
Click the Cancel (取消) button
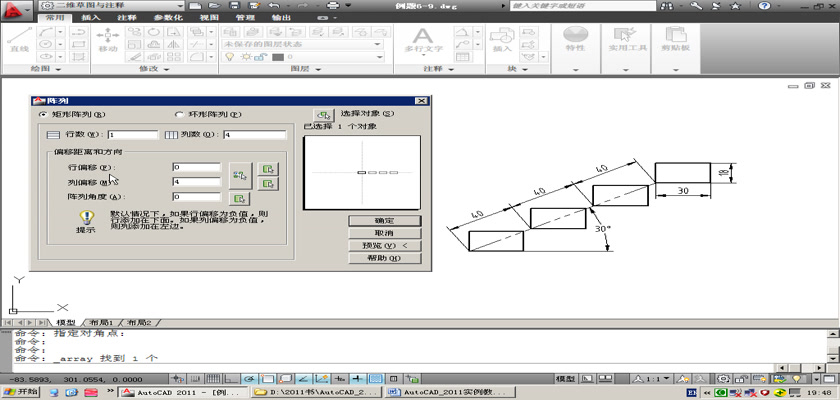point(385,233)
